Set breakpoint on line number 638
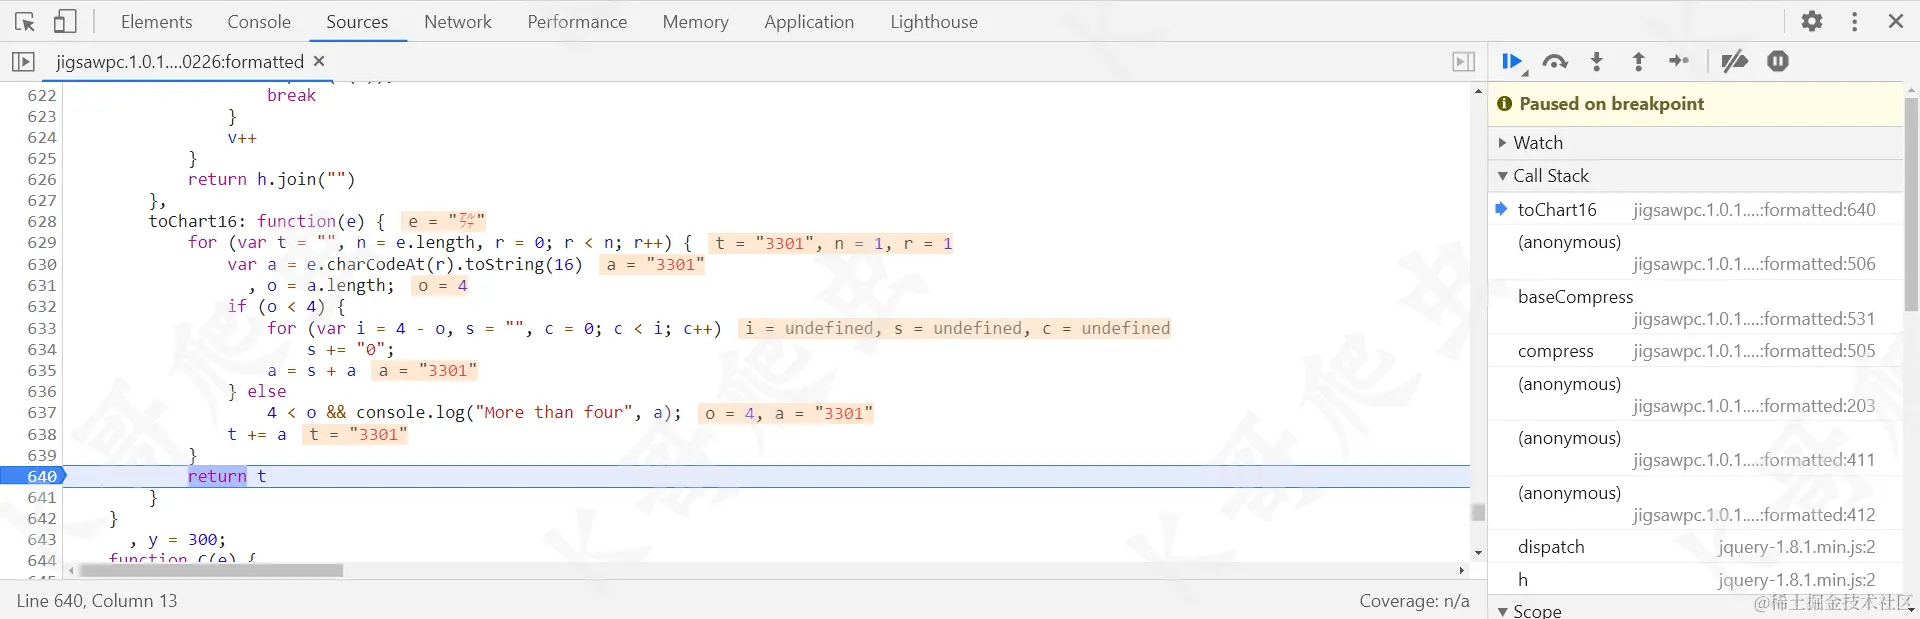This screenshot has height=619, width=1920. [42, 434]
